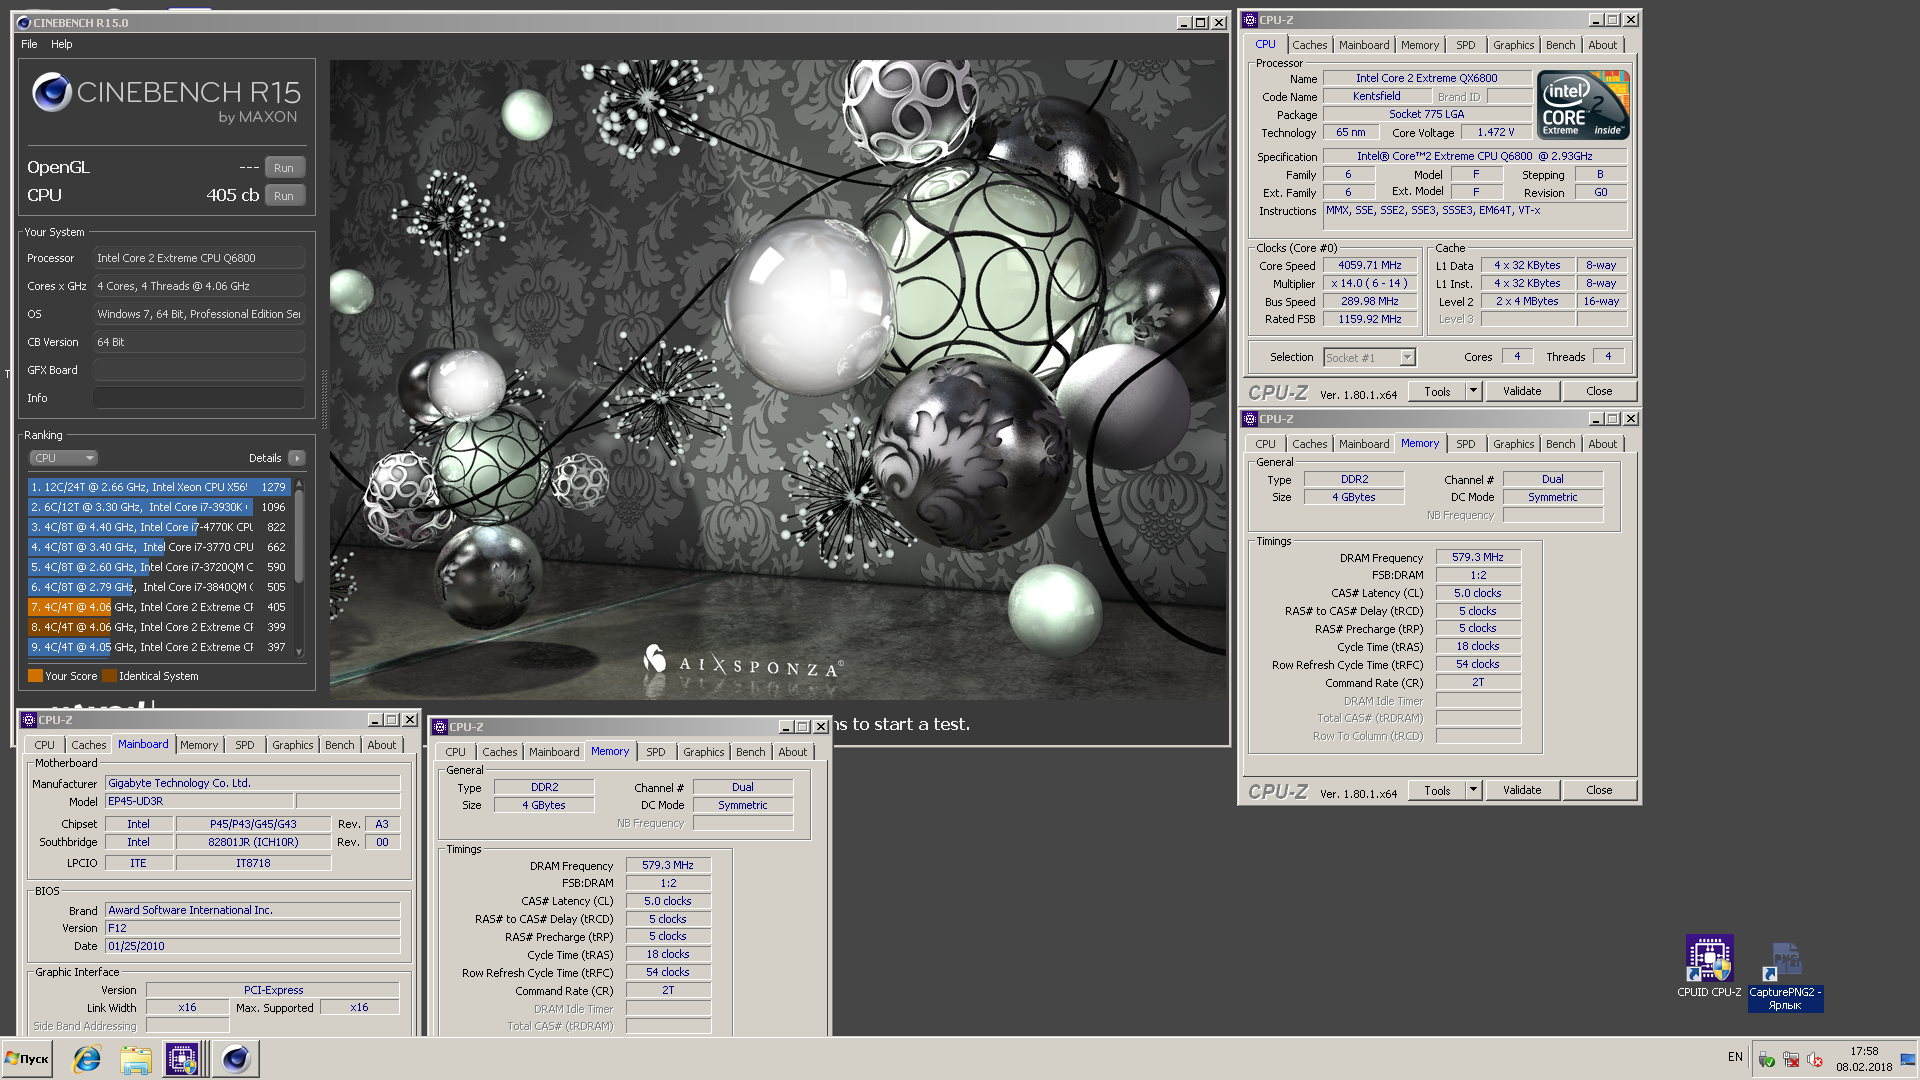The height and width of the screenshot is (1080, 1920).
Task: Switch to CPU tab in right-side CPU-Z Memory window
Action: [x=1265, y=444]
